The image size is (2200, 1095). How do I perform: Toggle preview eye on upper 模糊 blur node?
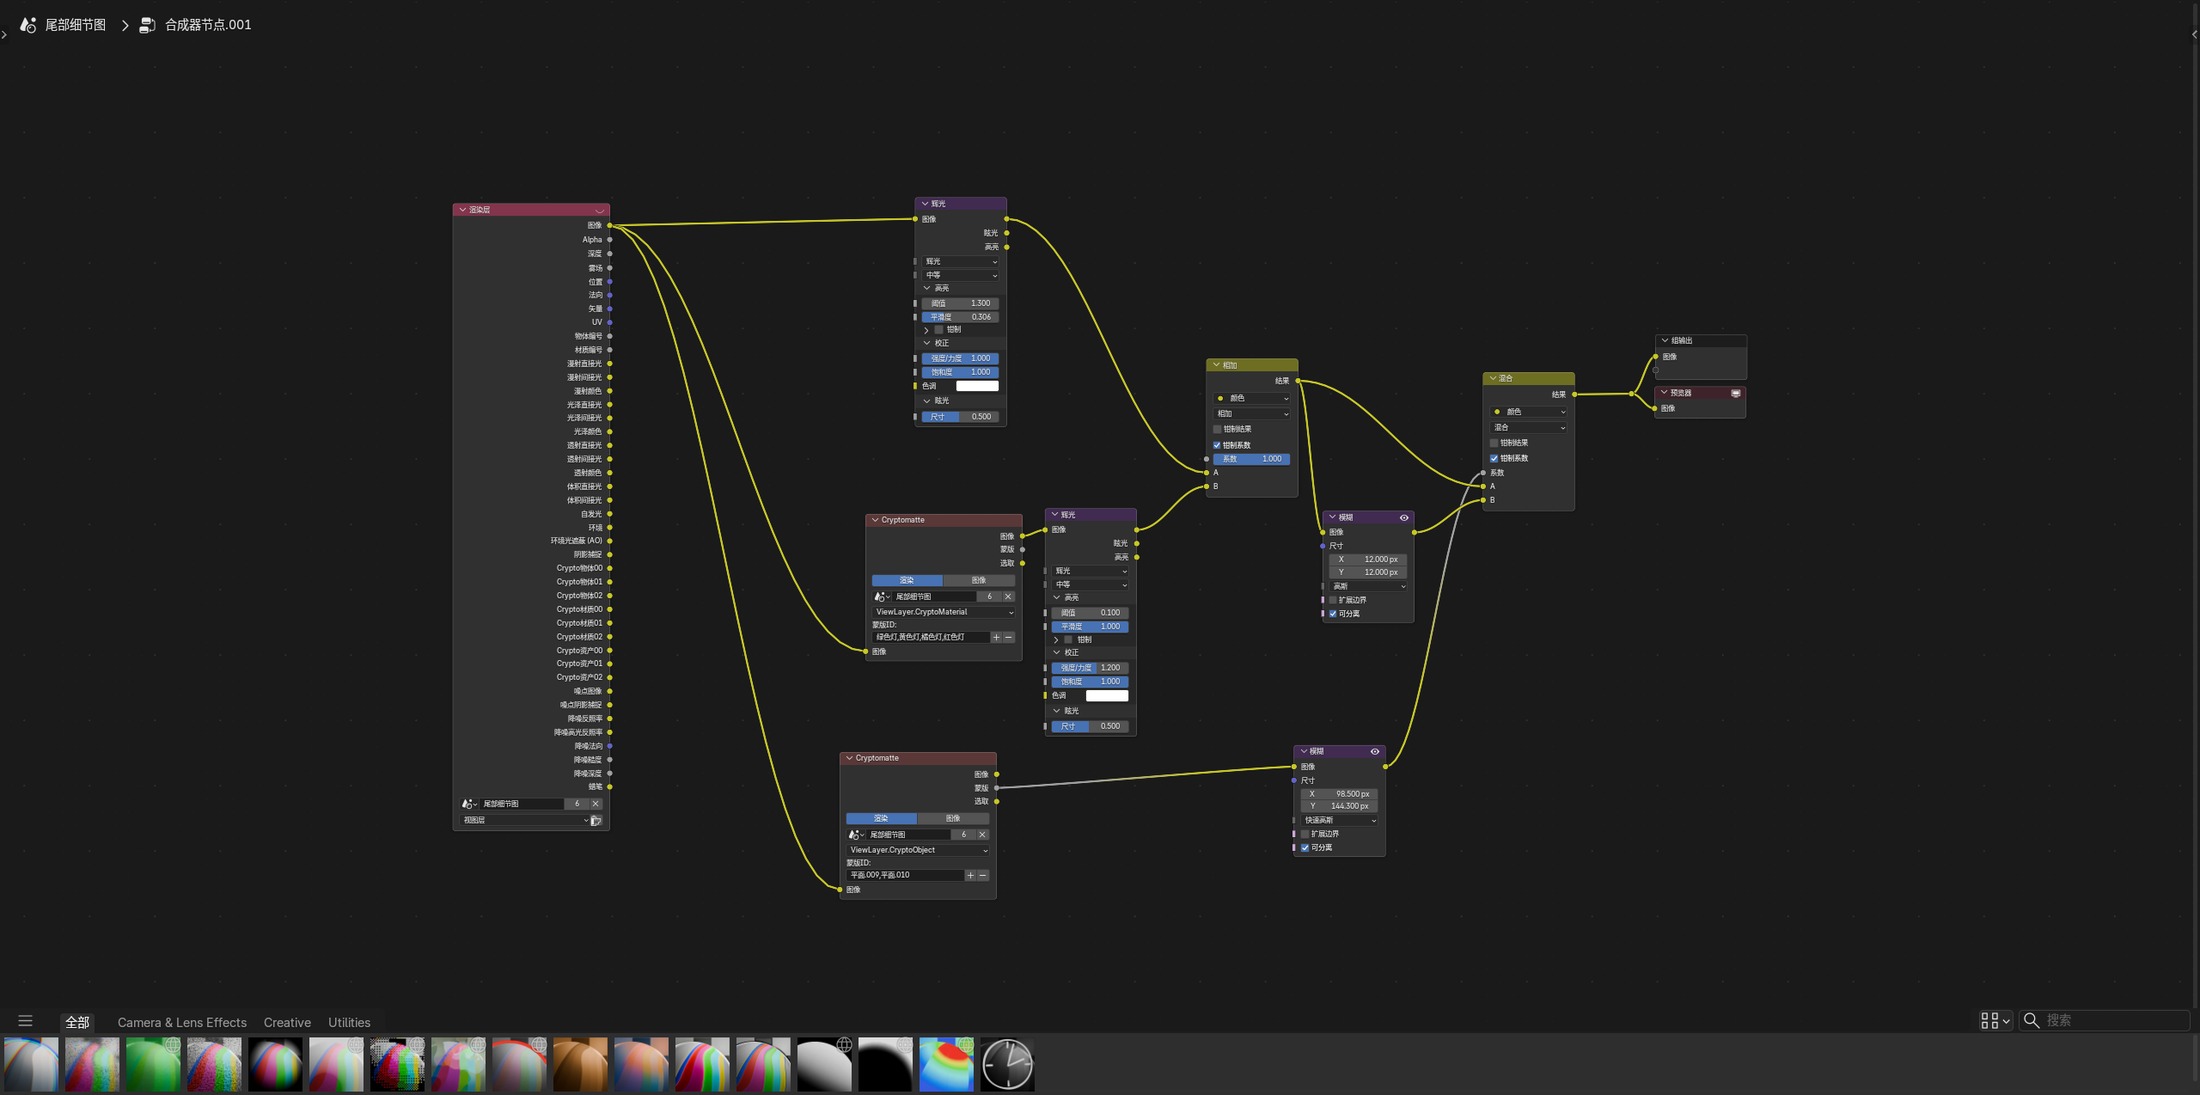tap(1404, 518)
